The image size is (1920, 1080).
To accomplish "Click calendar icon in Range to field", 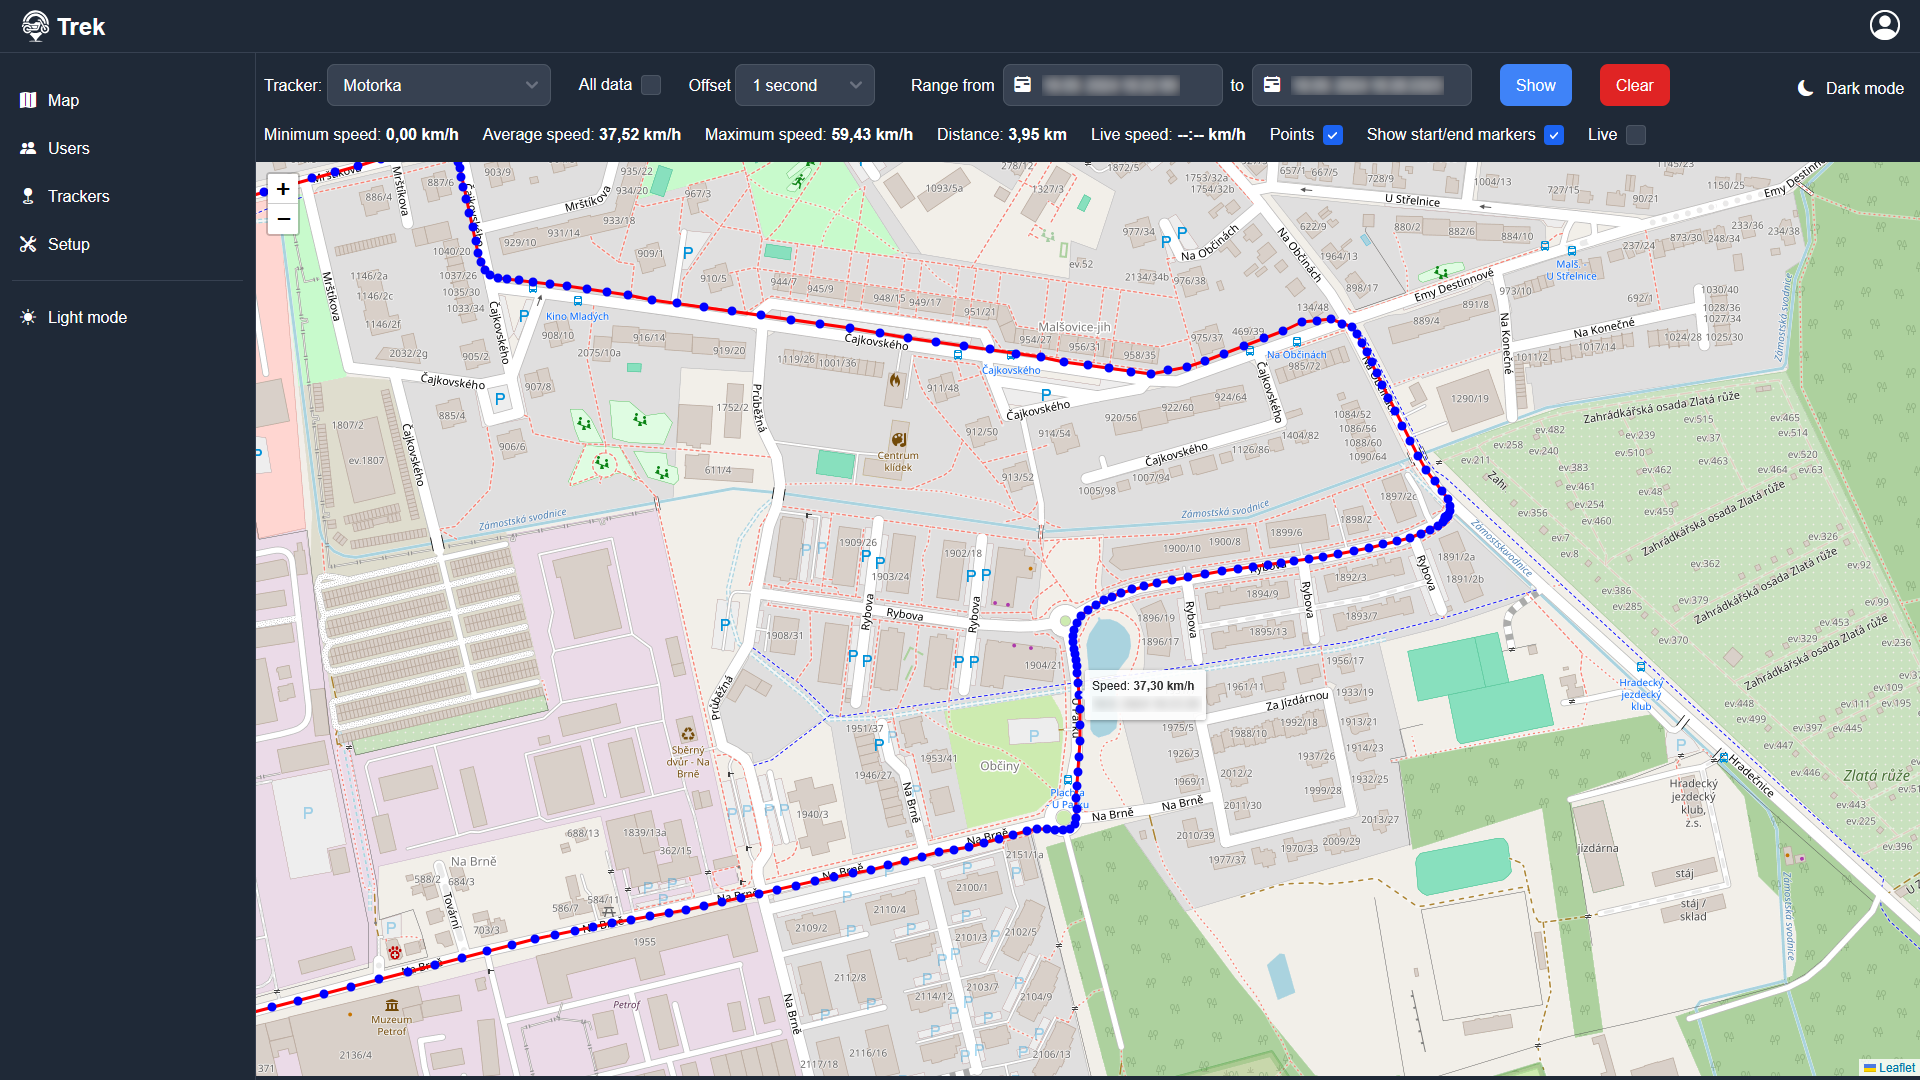I will tap(1271, 85).
